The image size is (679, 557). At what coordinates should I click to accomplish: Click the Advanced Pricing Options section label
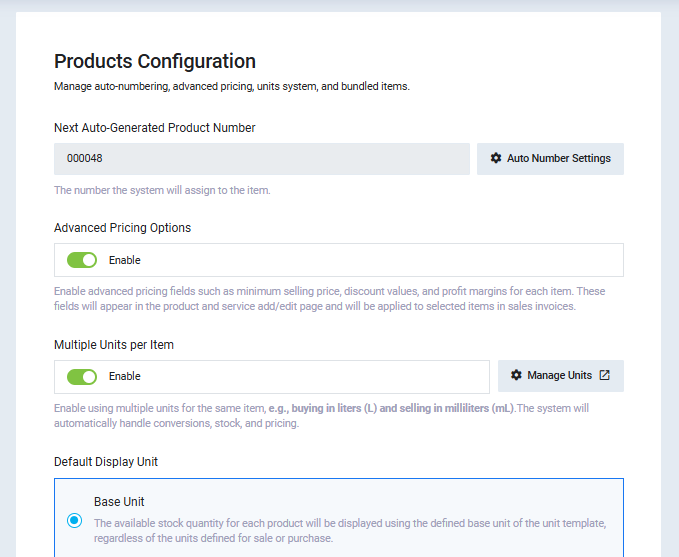(122, 227)
